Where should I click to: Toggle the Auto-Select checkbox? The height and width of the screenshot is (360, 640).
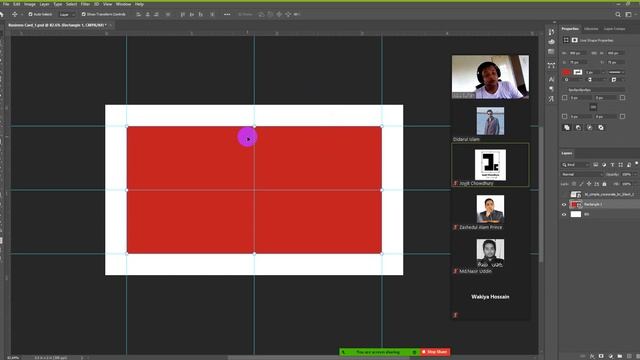30,14
